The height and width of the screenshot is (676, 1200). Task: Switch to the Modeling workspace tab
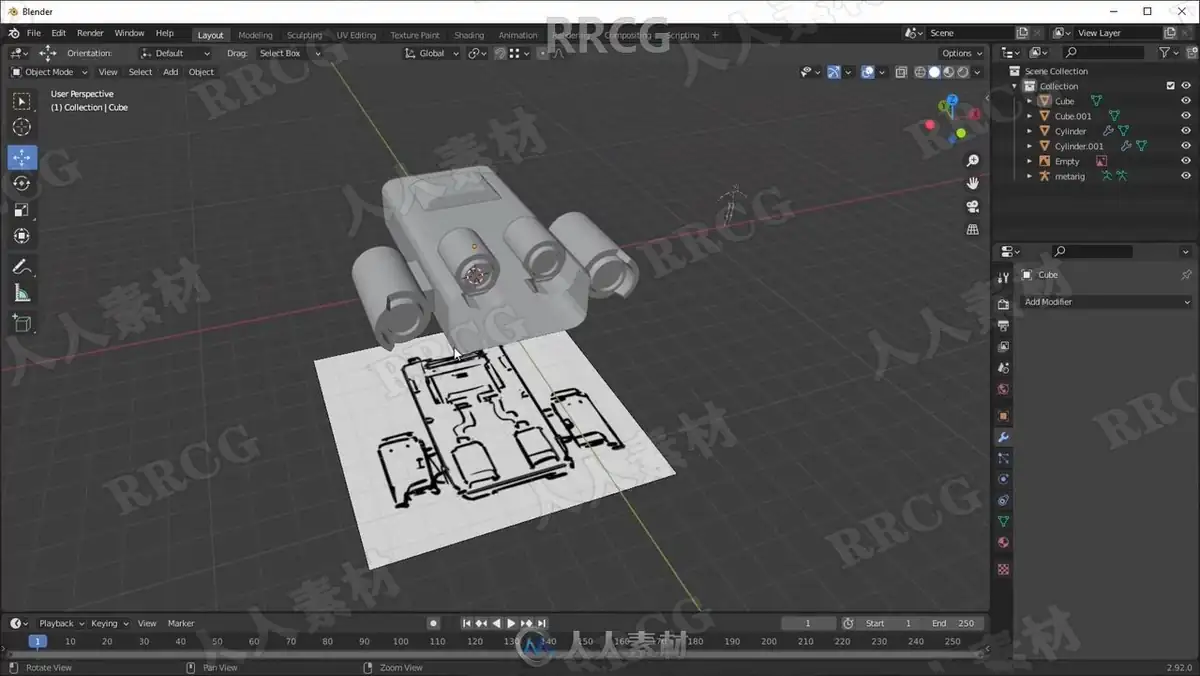click(255, 35)
